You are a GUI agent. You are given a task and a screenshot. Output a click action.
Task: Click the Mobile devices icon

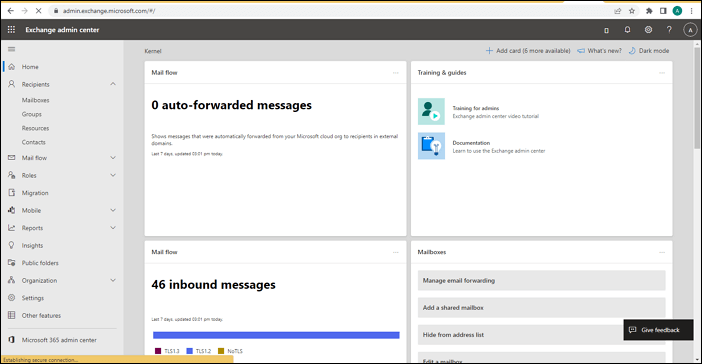coord(12,210)
